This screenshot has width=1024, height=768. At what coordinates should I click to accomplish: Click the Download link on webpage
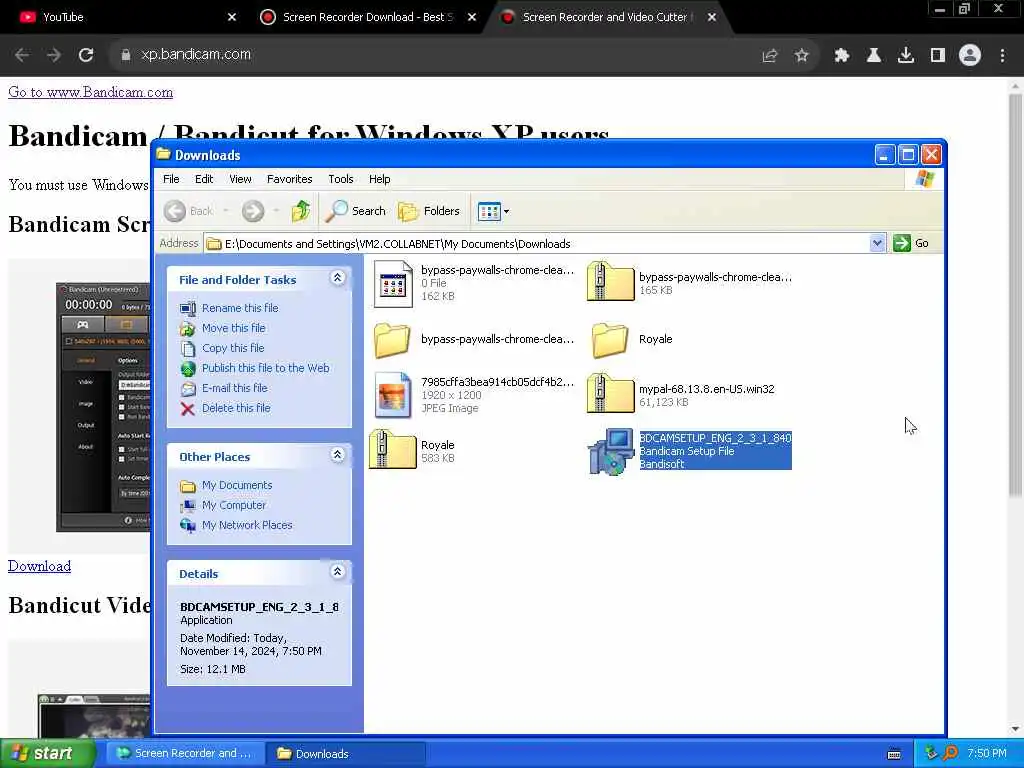pos(39,566)
